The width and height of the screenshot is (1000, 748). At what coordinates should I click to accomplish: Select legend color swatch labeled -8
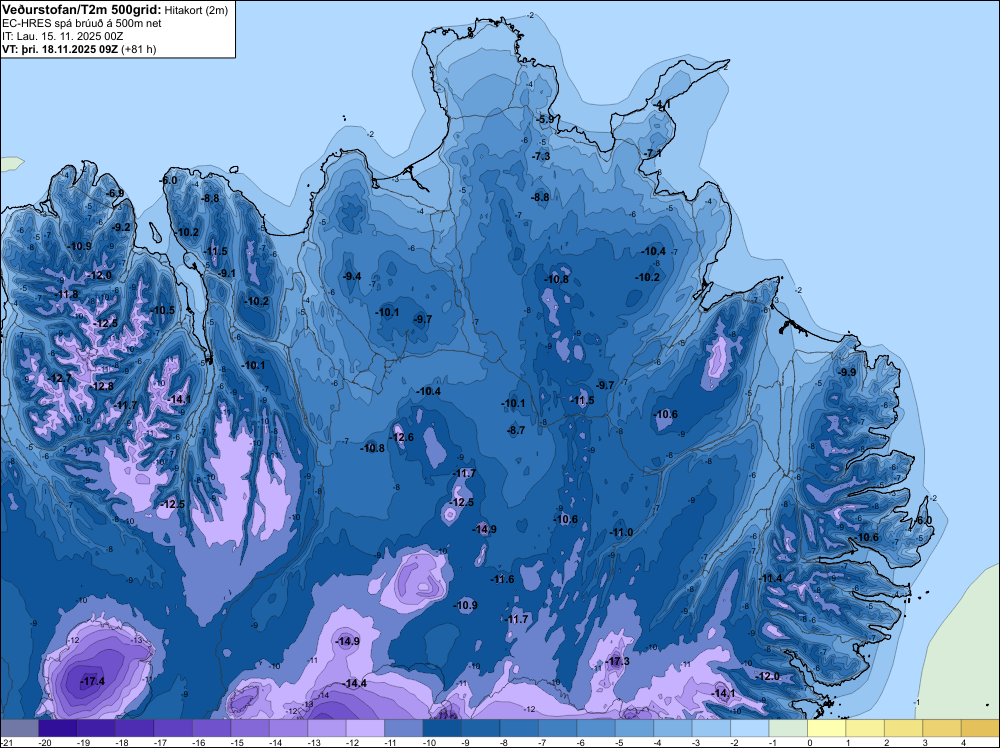tap(519, 728)
